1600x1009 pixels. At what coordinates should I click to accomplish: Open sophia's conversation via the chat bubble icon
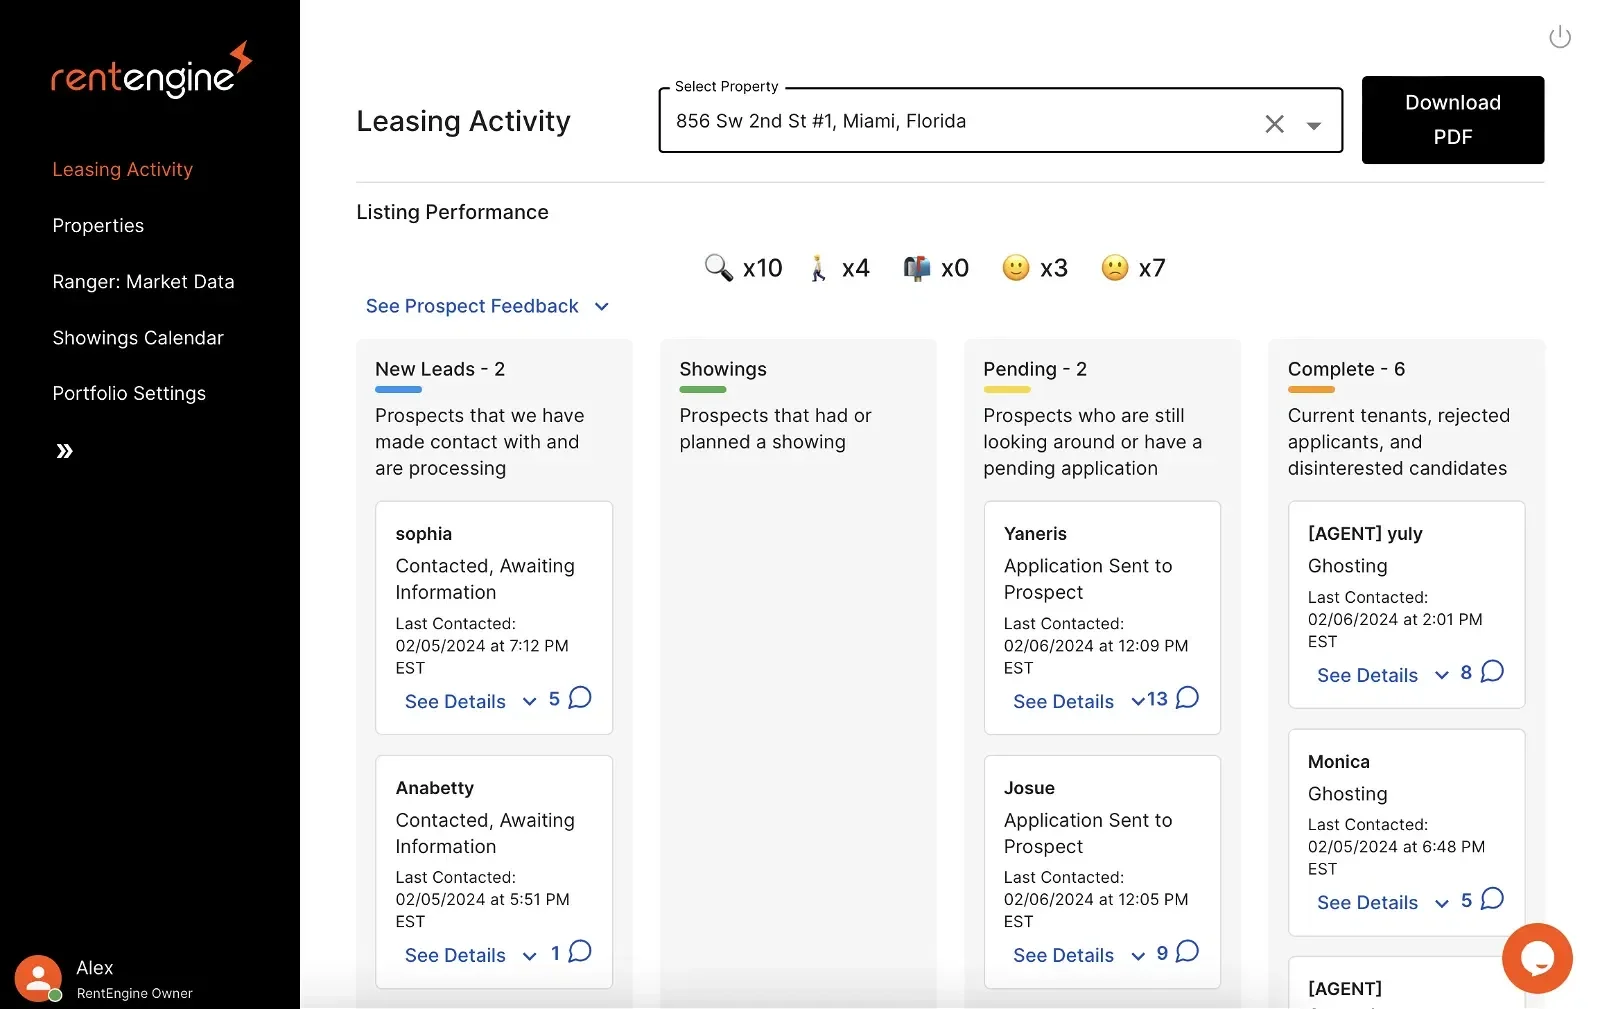click(578, 698)
